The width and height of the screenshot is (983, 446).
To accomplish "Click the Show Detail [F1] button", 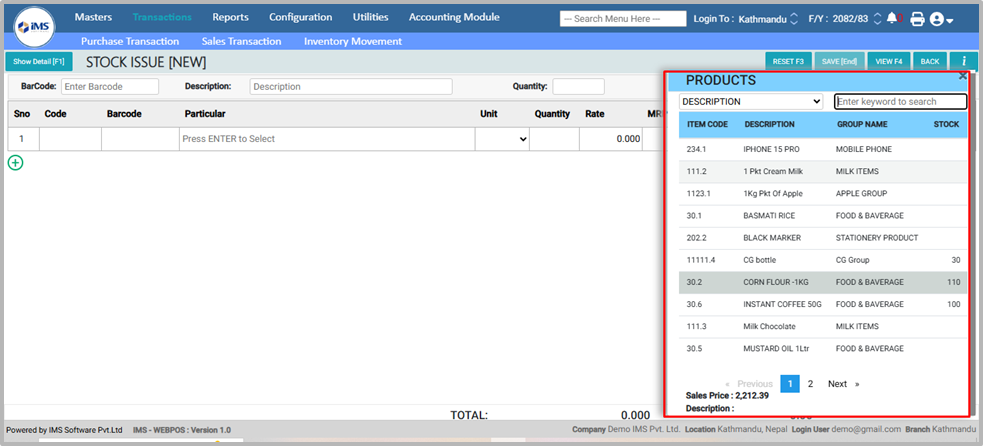I will [x=38, y=62].
